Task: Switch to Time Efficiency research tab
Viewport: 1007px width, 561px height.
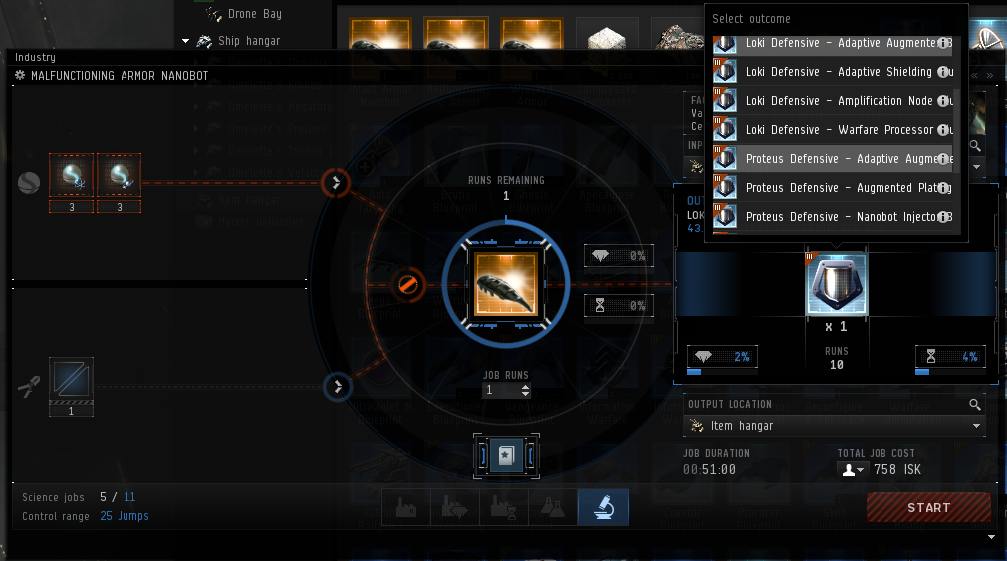Action: tap(504, 508)
